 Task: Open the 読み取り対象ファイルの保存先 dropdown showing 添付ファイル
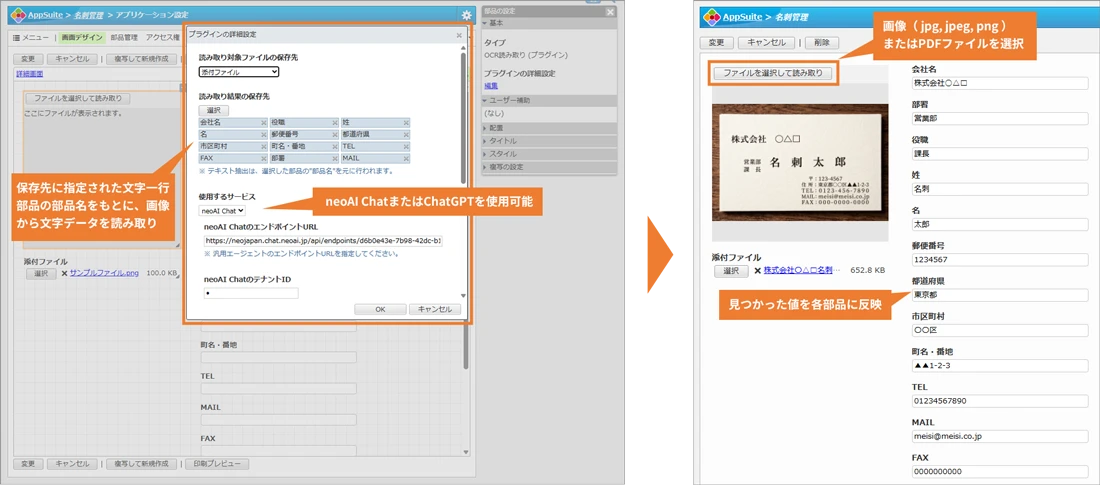pyautogui.click(x=239, y=72)
